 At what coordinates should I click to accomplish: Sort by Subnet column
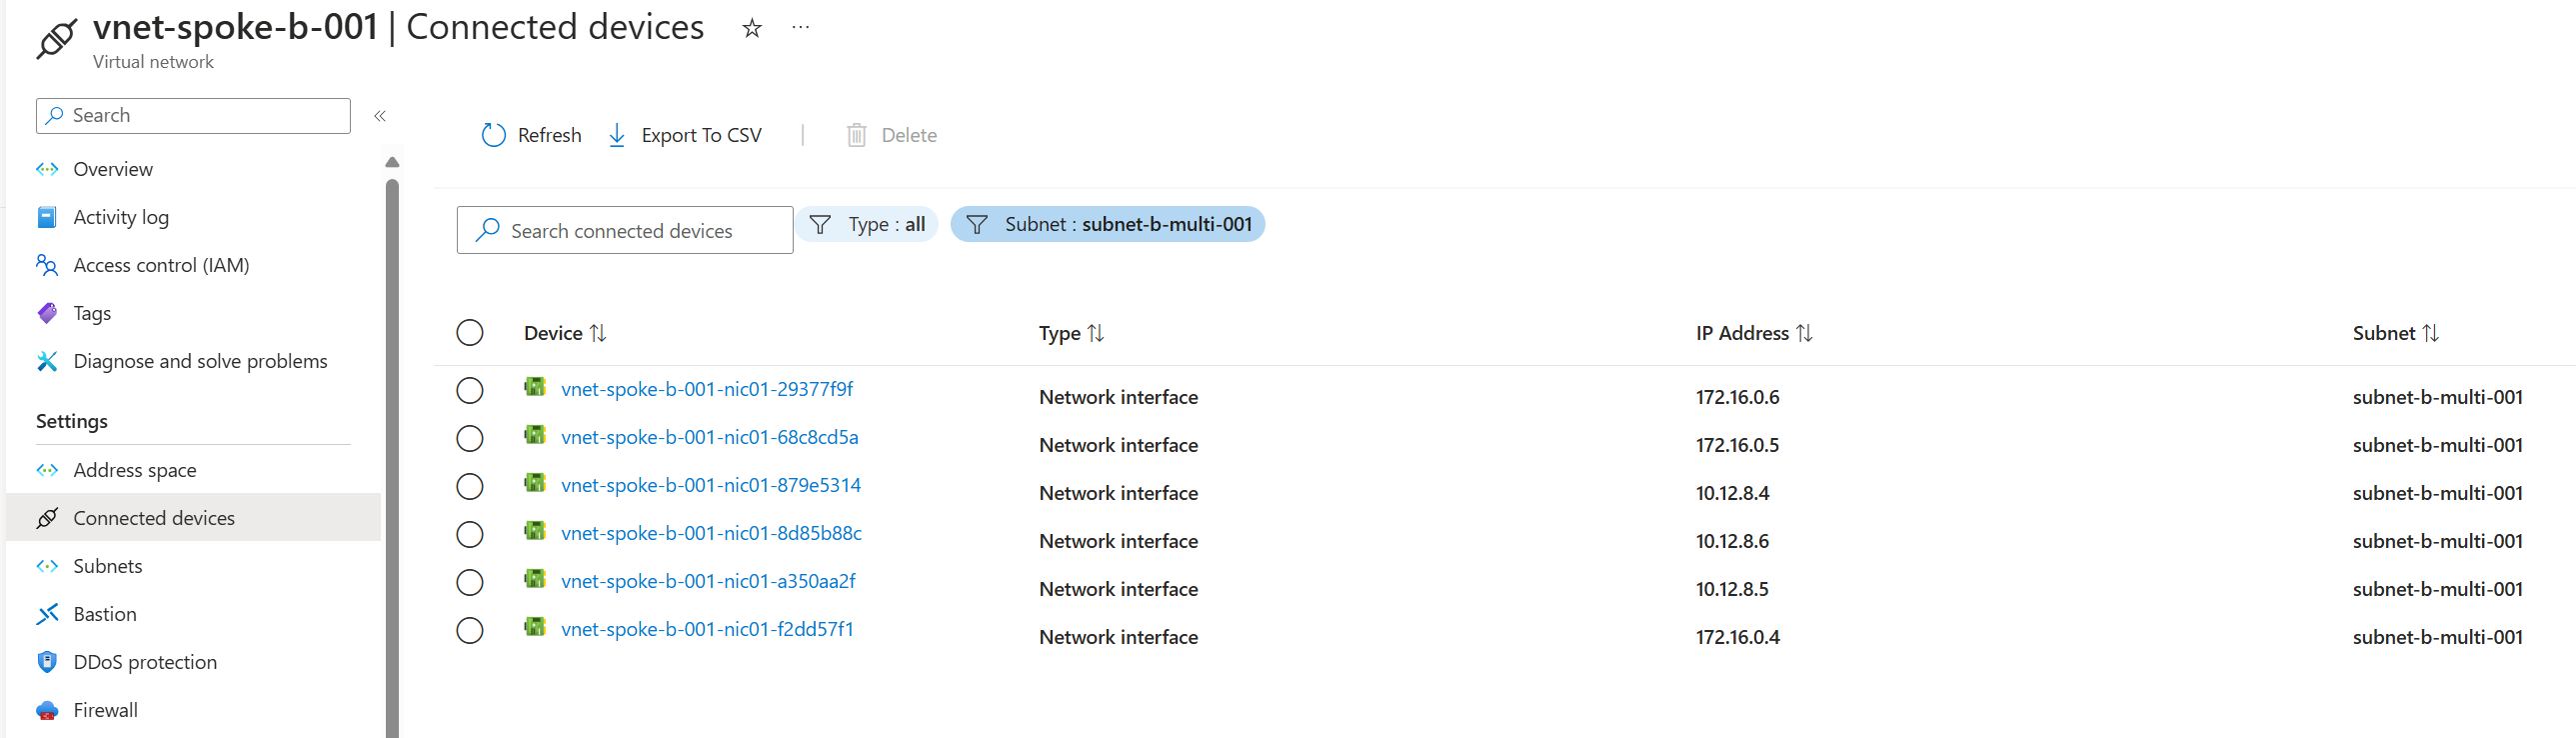2396,333
